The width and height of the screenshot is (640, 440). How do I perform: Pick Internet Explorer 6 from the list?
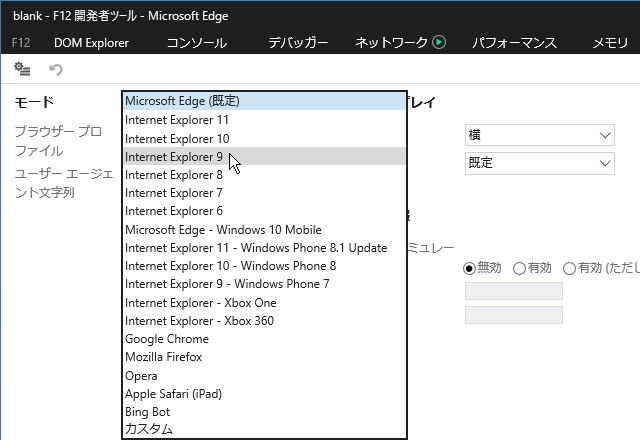coord(264,211)
